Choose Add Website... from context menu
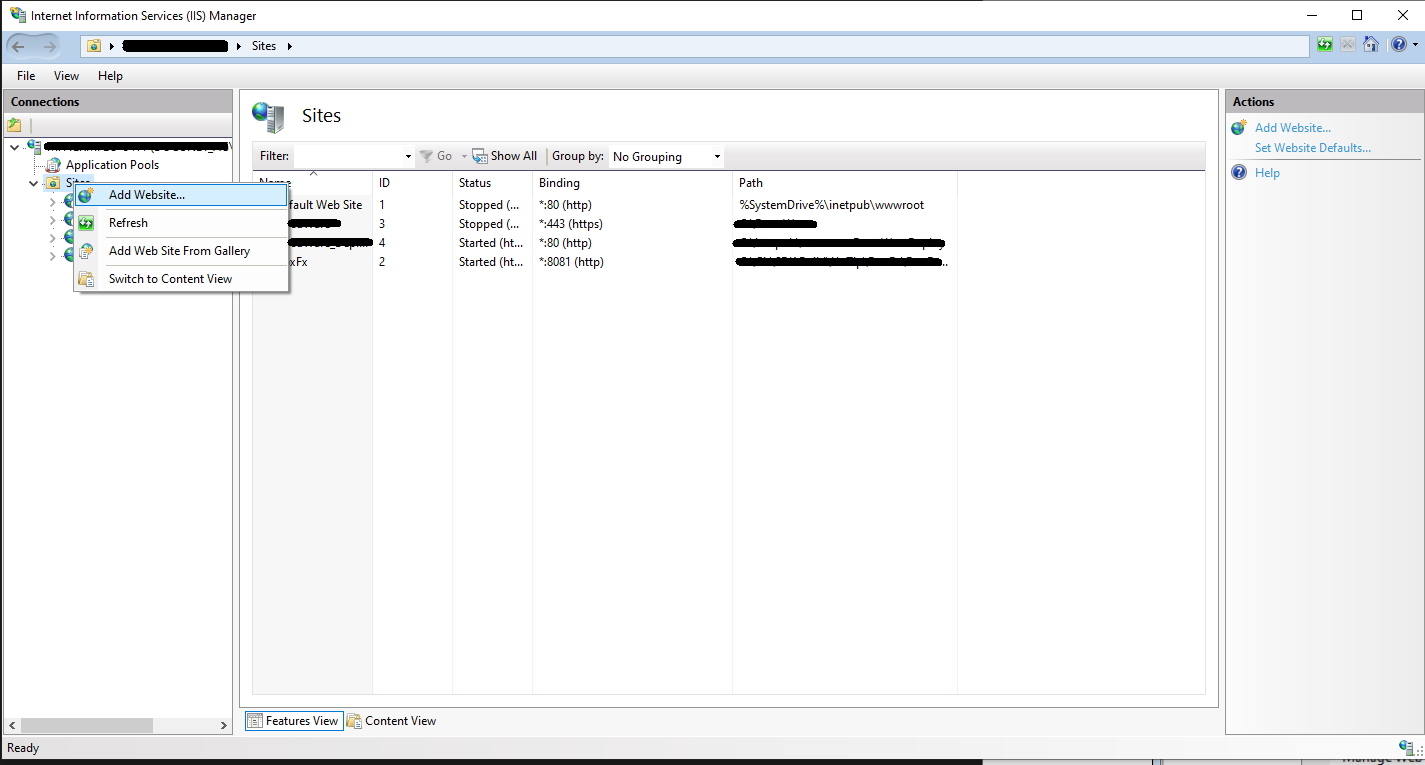Image resolution: width=1425 pixels, height=765 pixels. point(182,195)
